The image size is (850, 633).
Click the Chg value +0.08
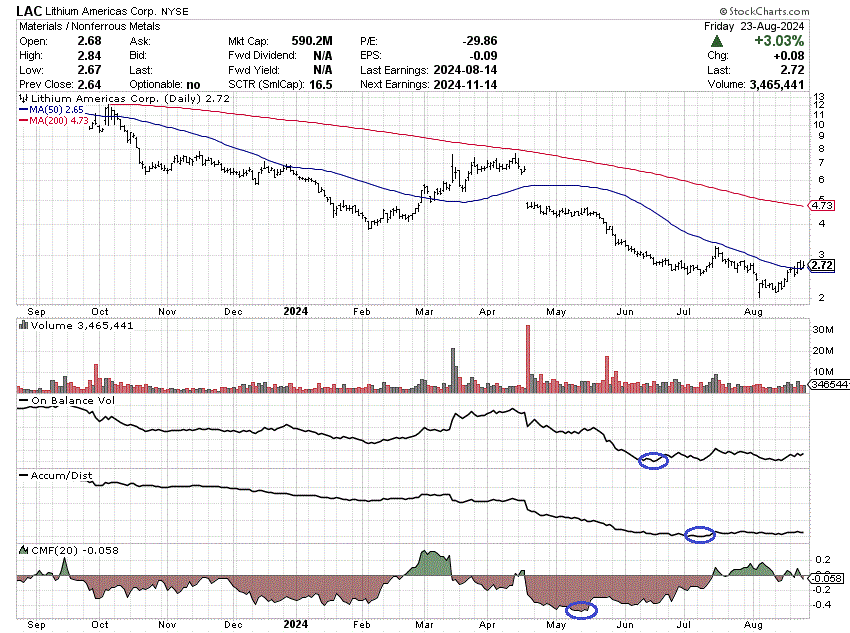tap(789, 55)
